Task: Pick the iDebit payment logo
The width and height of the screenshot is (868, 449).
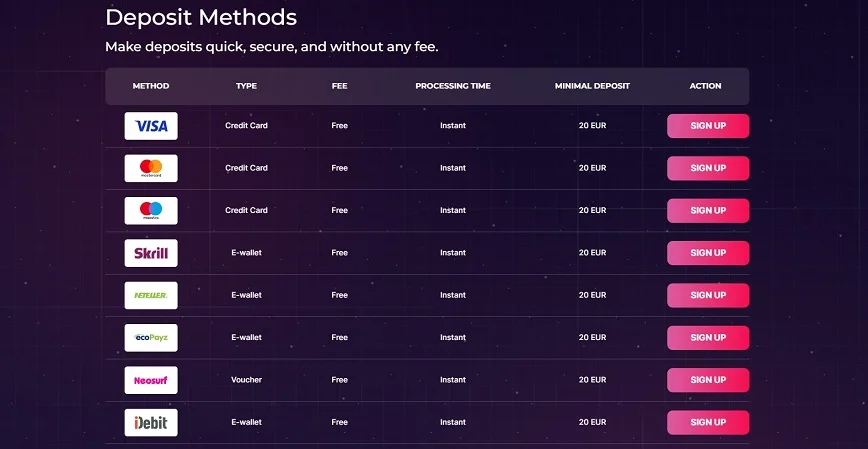Action: [x=151, y=422]
